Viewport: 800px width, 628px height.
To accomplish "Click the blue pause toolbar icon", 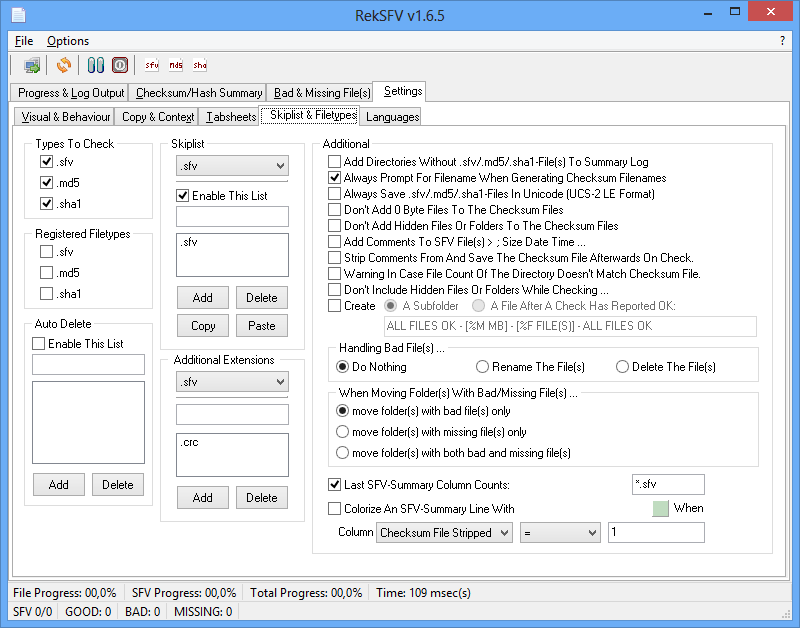I will tap(95, 65).
